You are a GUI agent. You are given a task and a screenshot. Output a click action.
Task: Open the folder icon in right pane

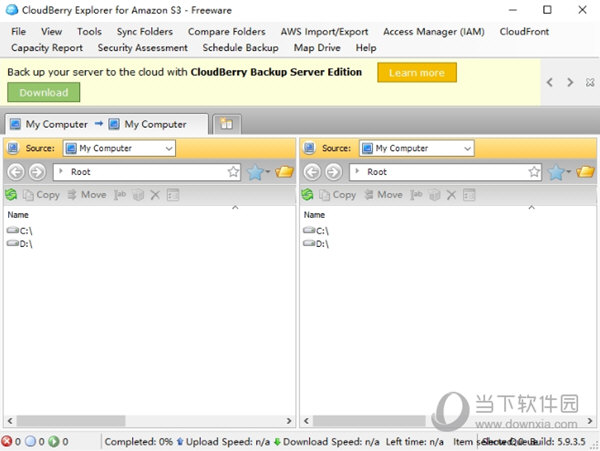pyautogui.click(x=585, y=172)
